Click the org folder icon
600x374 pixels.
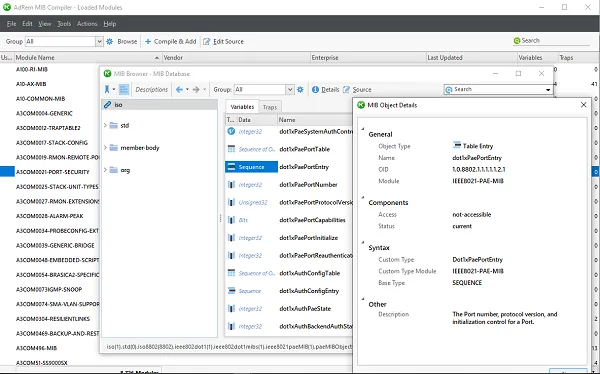pyautogui.click(x=114, y=170)
